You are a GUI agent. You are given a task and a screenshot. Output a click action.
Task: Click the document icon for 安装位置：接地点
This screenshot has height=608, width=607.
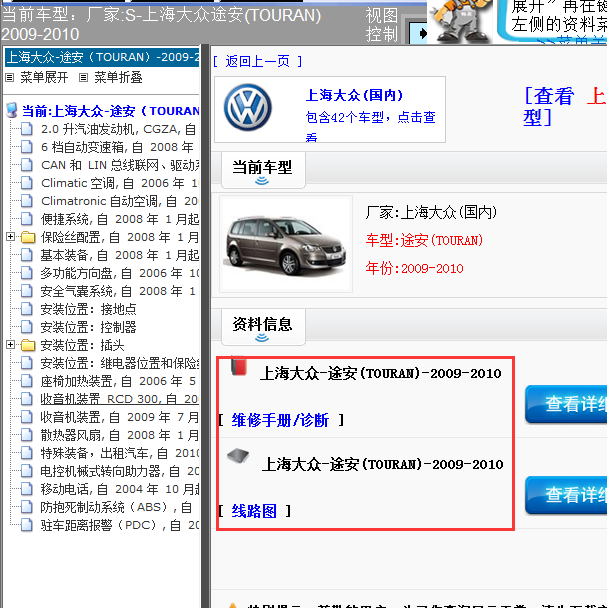click(x=26, y=309)
